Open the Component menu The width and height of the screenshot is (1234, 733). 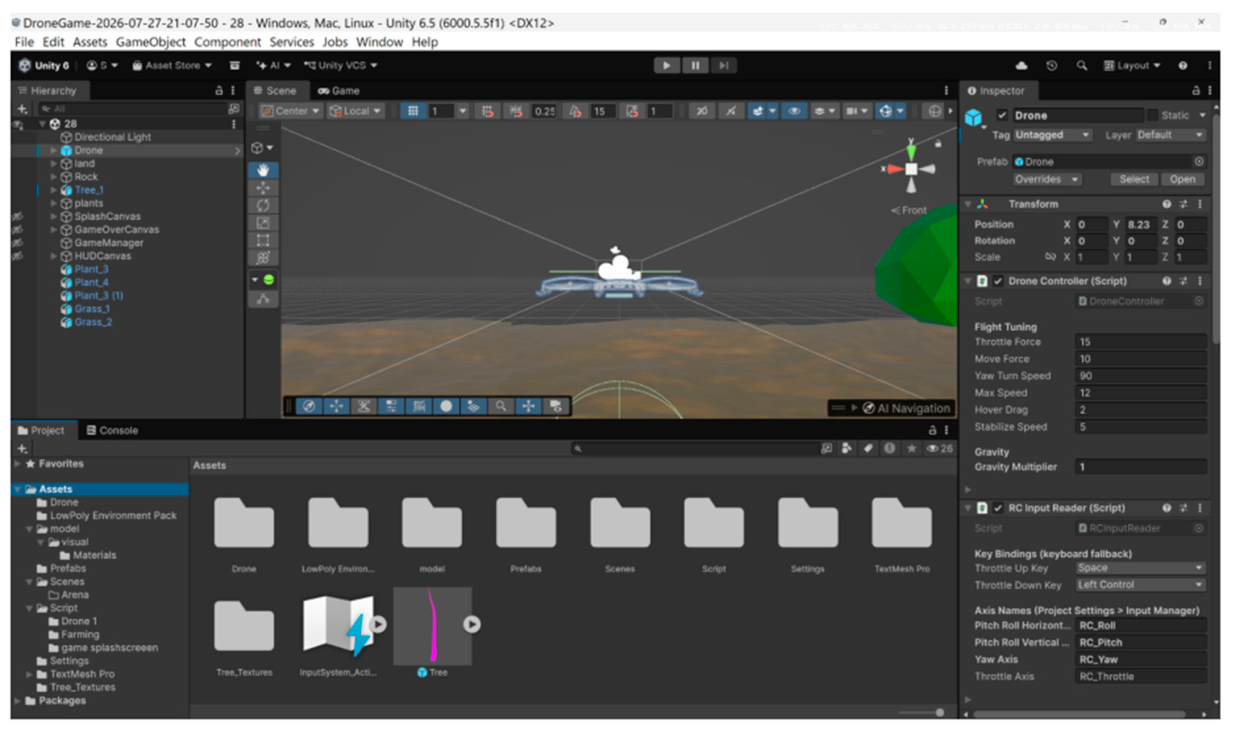coord(227,42)
